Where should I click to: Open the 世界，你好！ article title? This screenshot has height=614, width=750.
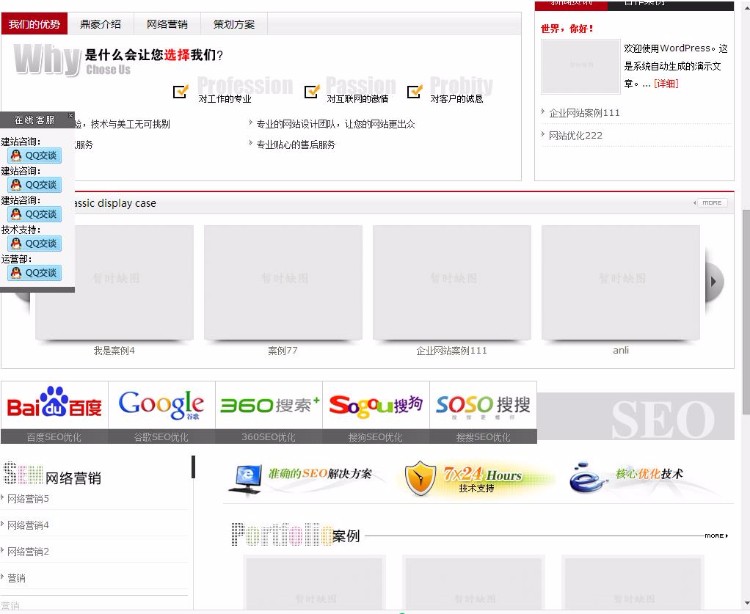567,29
